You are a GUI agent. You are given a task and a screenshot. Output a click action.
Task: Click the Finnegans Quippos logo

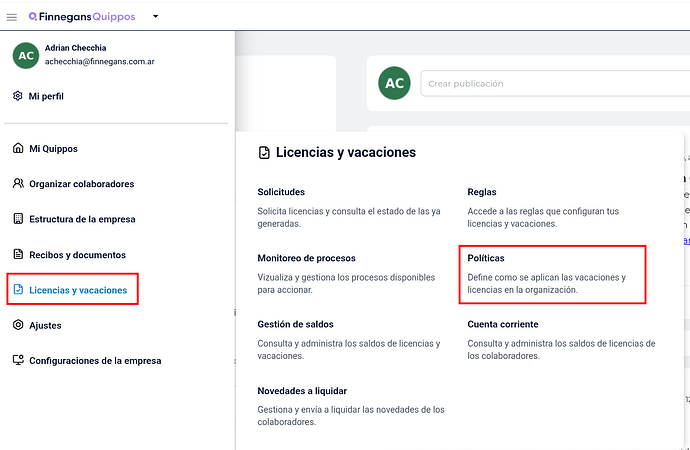[x=82, y=17]
